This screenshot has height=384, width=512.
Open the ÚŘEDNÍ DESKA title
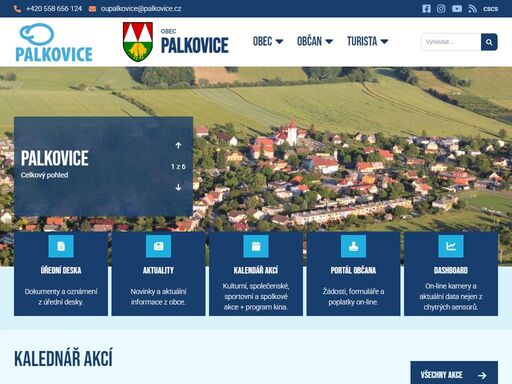pyautogui.click(x=61, y=270)
